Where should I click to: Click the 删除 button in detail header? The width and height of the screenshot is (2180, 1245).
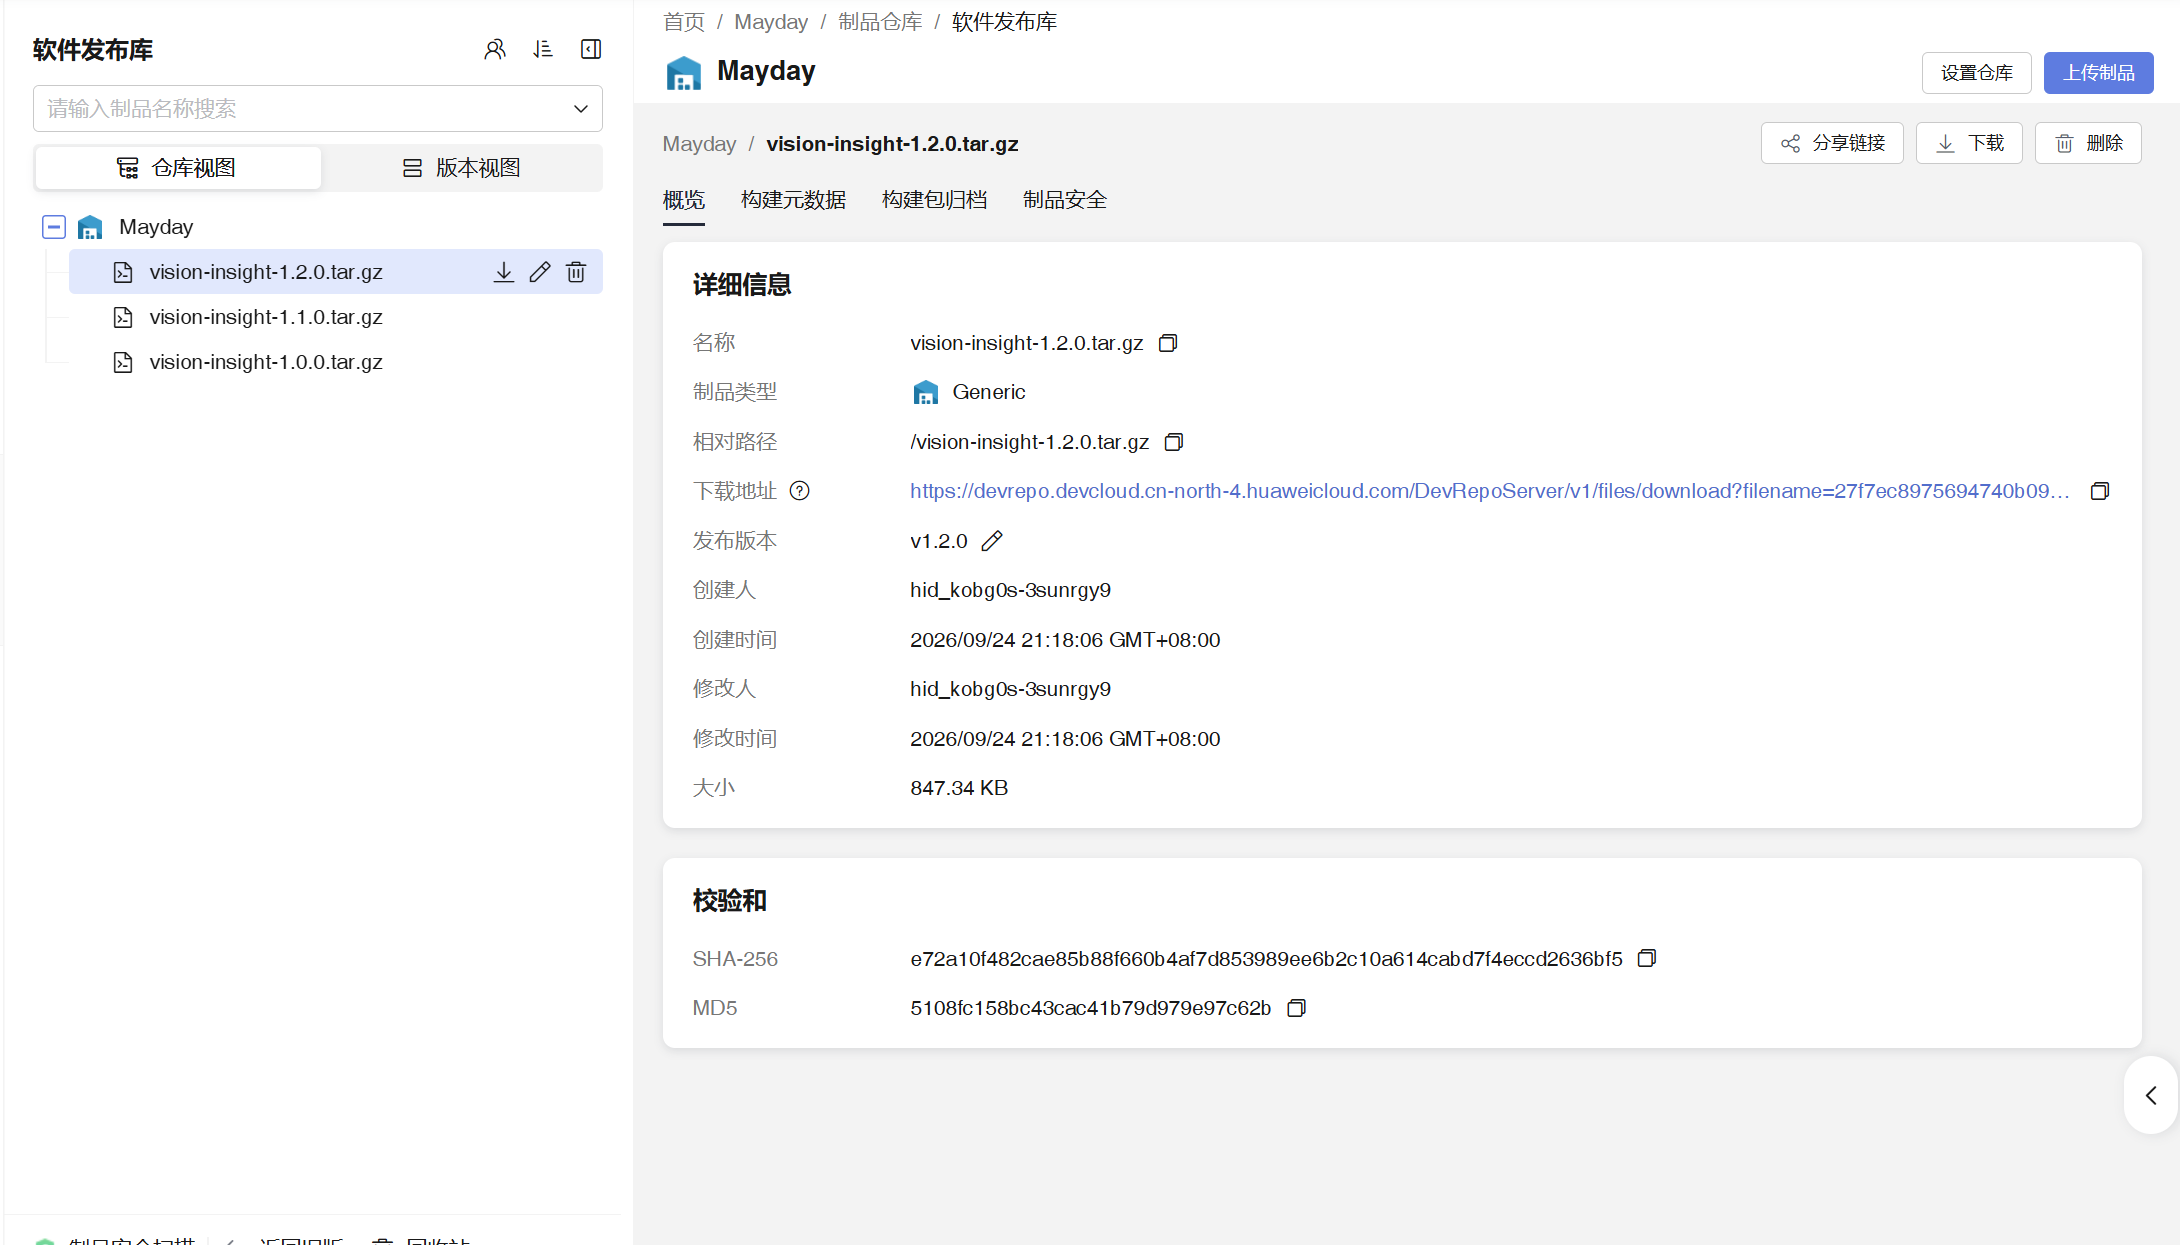[2088, 143]
